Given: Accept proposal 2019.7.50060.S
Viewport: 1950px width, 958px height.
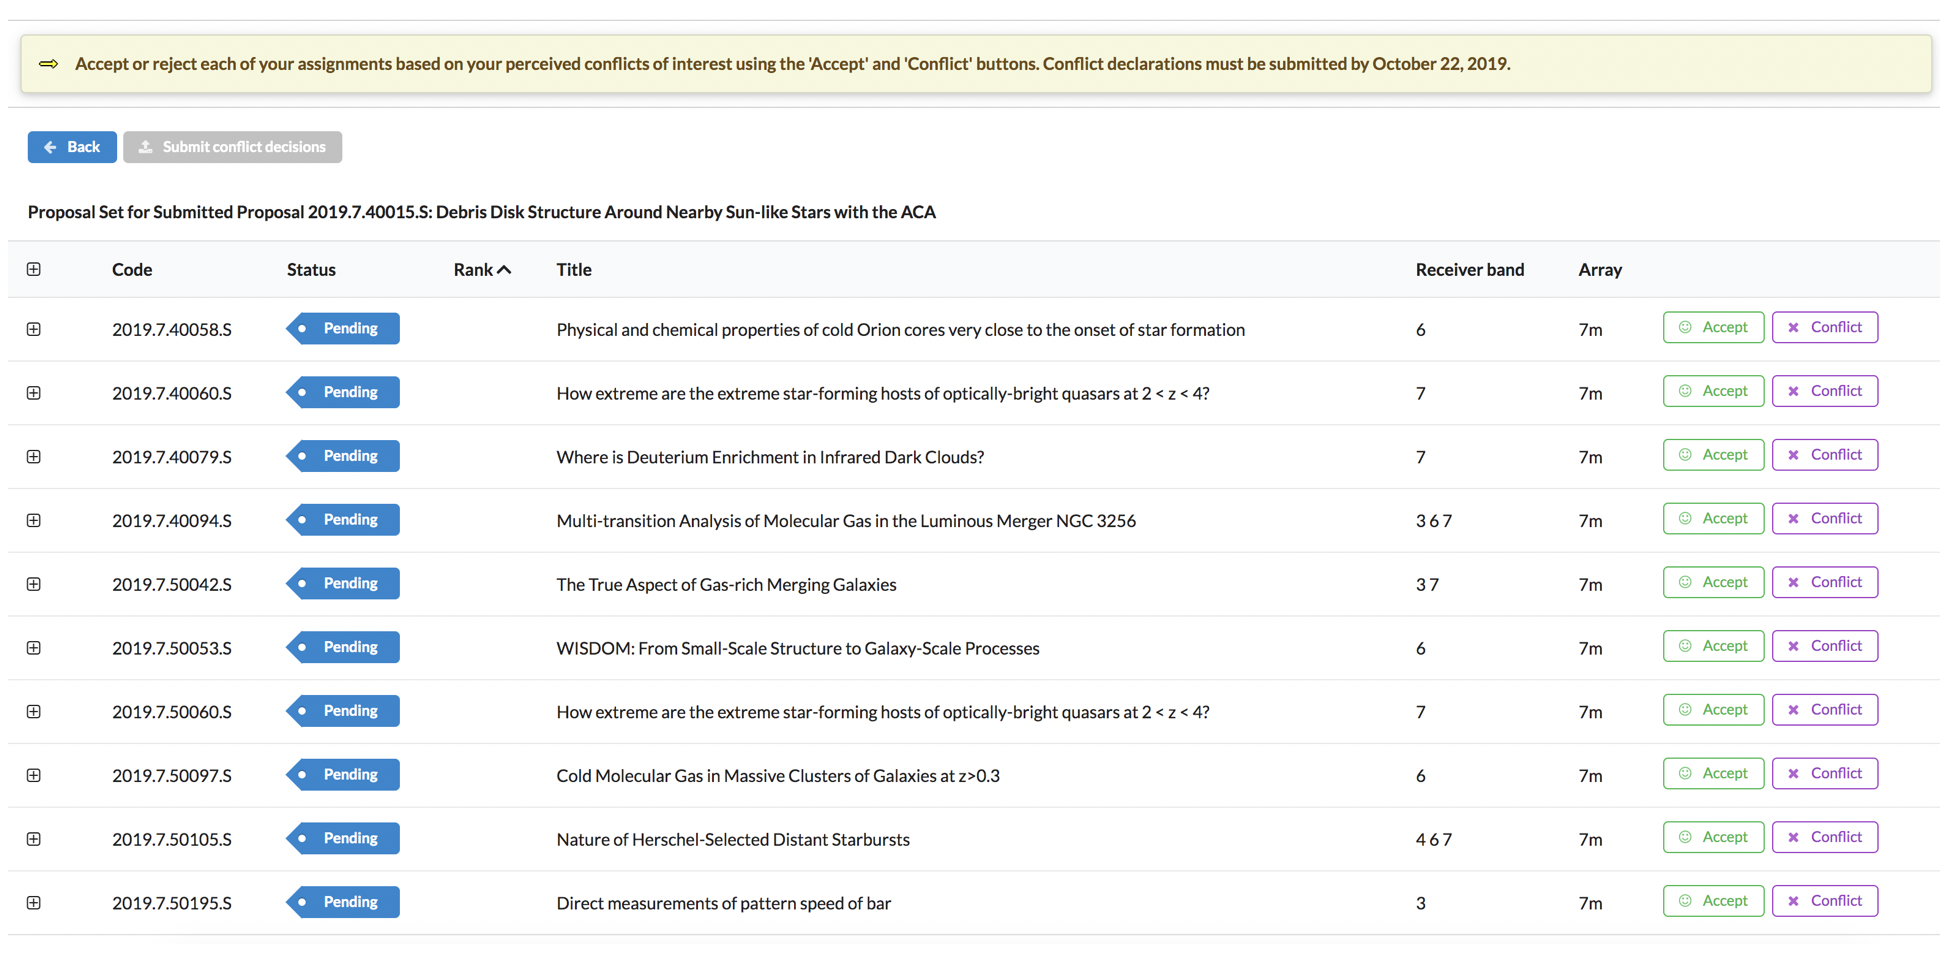Looking at the screenshot, I should (x=1712, y=710).
